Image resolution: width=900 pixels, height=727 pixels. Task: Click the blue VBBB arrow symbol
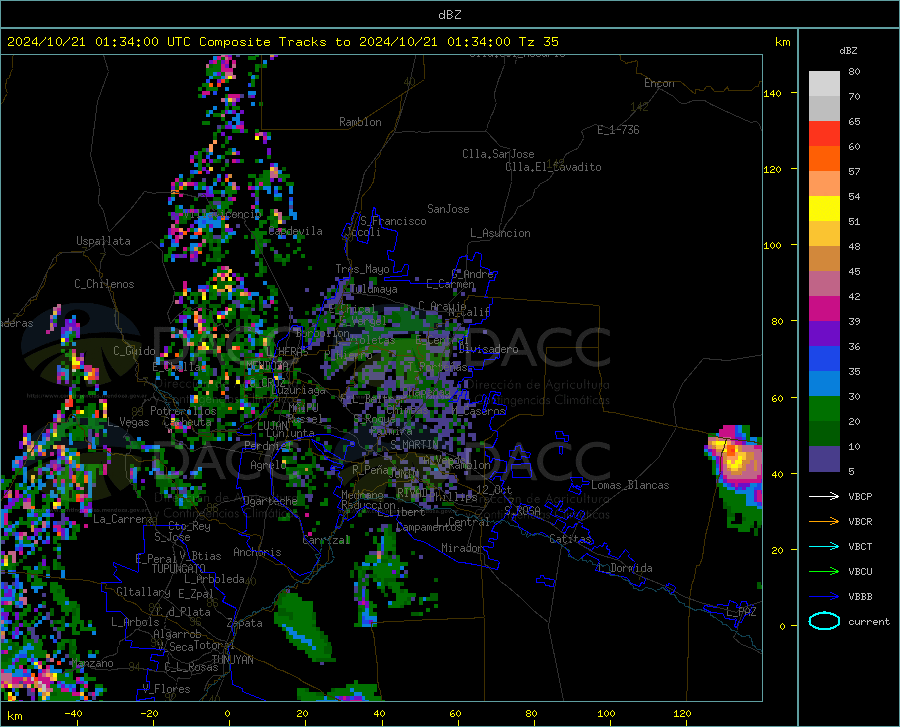[x=824, y=597]
